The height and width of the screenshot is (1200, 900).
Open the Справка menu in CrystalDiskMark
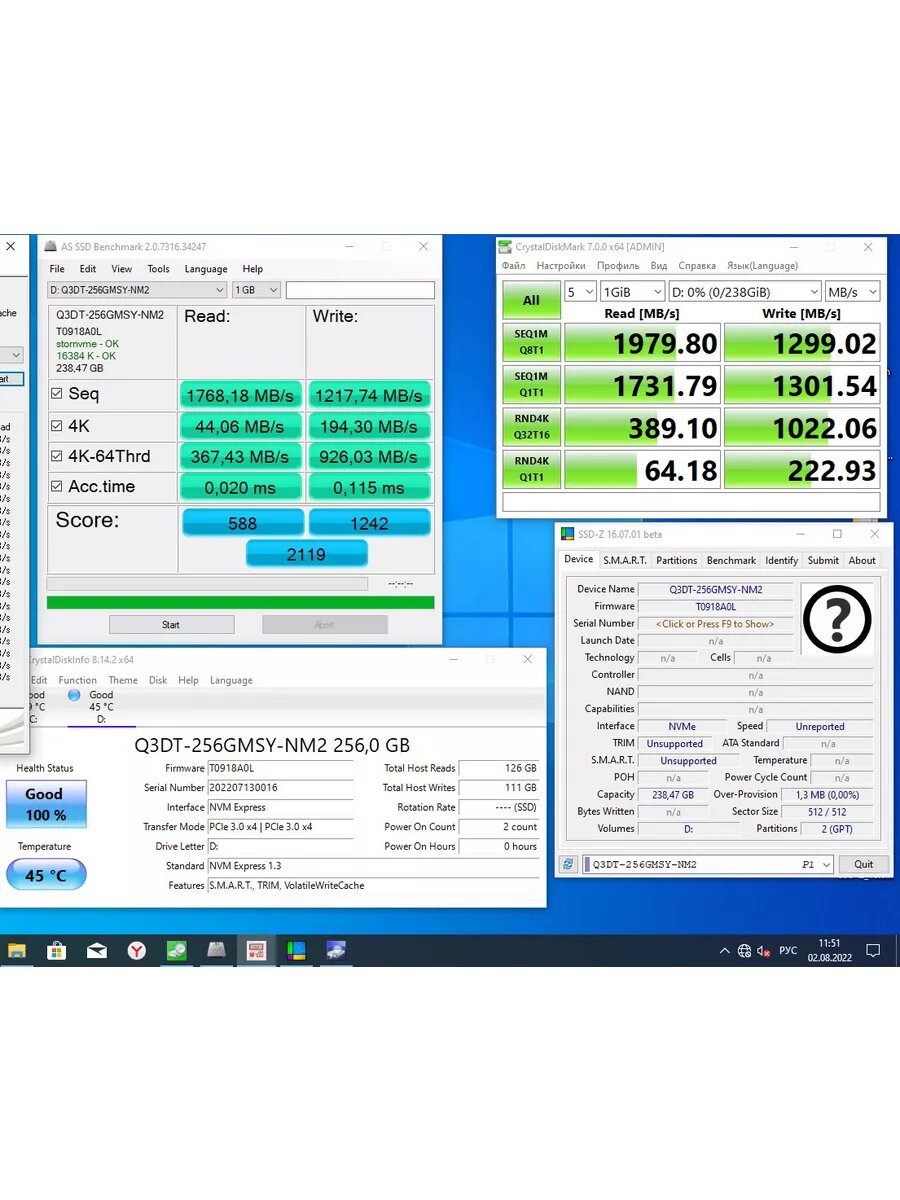tap(697, 266)
